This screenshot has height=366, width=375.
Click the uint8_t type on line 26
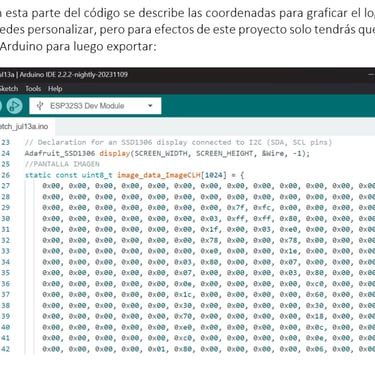click(x=97, y=175)
